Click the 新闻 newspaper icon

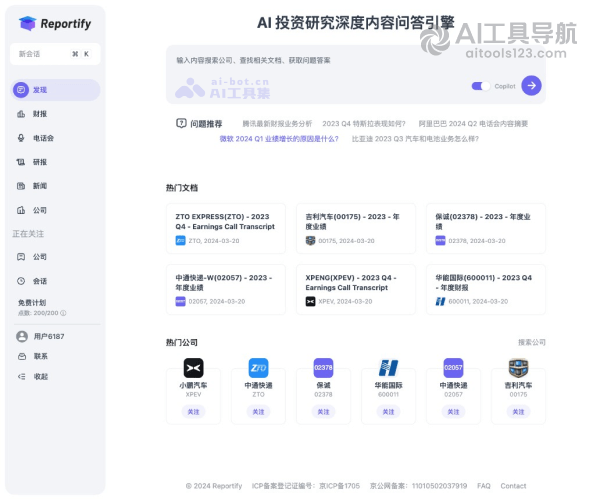(x=21, y=186)
